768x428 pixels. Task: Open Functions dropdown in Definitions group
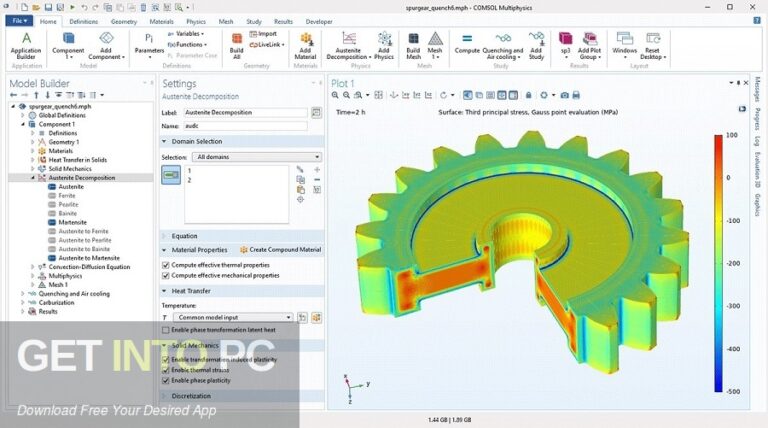pos(187,45)
